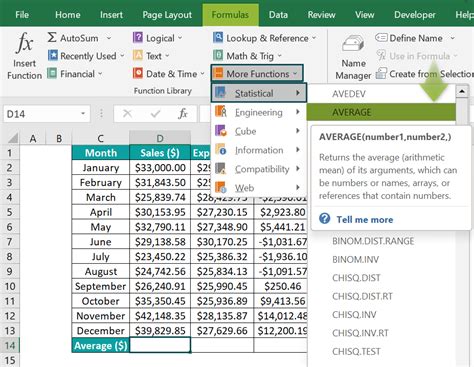
Task: Click the Define Name tag icon
Action: pos(381,37)
